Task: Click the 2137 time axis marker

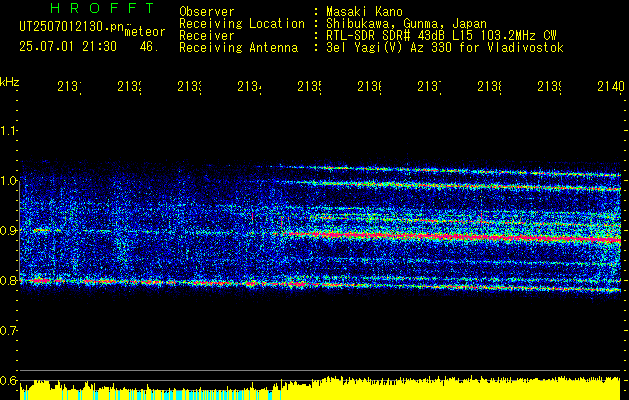Action: click(x=429, y=87)
